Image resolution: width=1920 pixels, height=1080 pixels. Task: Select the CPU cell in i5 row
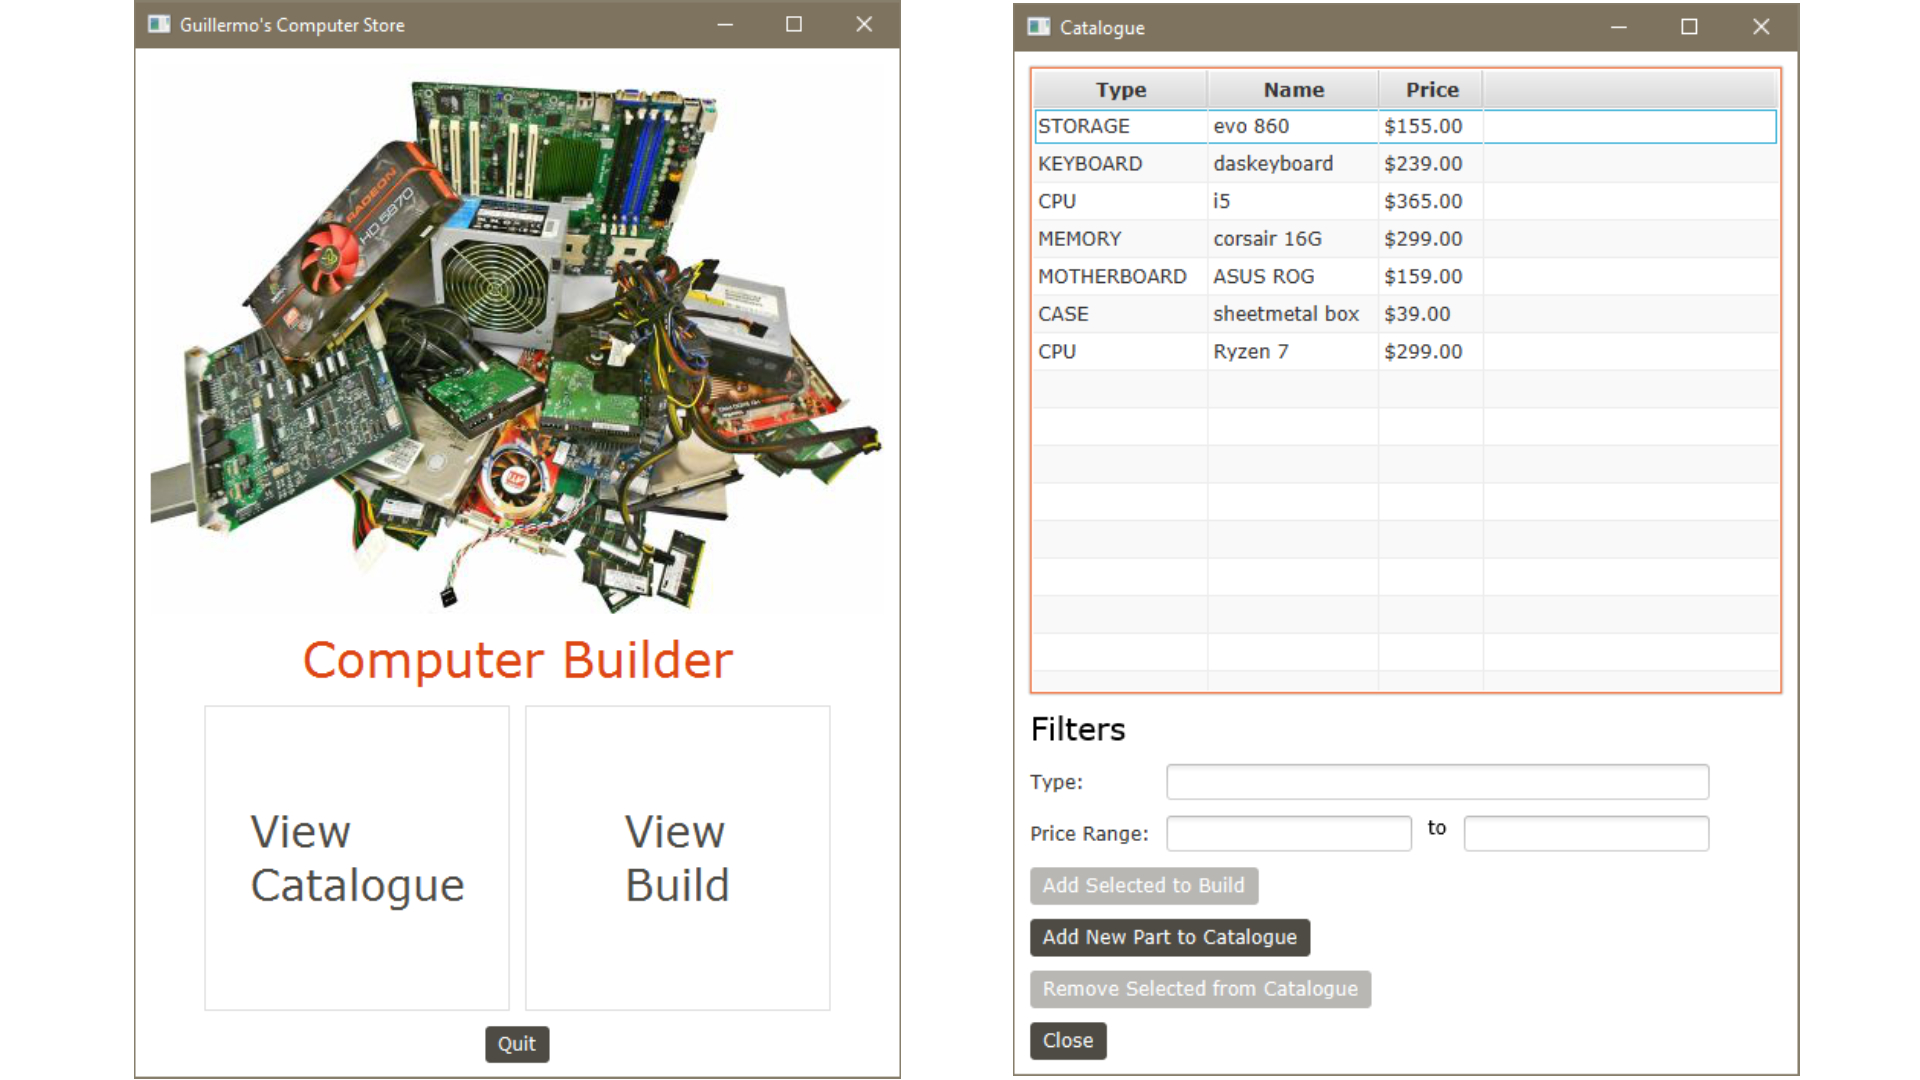point(1120,201)
